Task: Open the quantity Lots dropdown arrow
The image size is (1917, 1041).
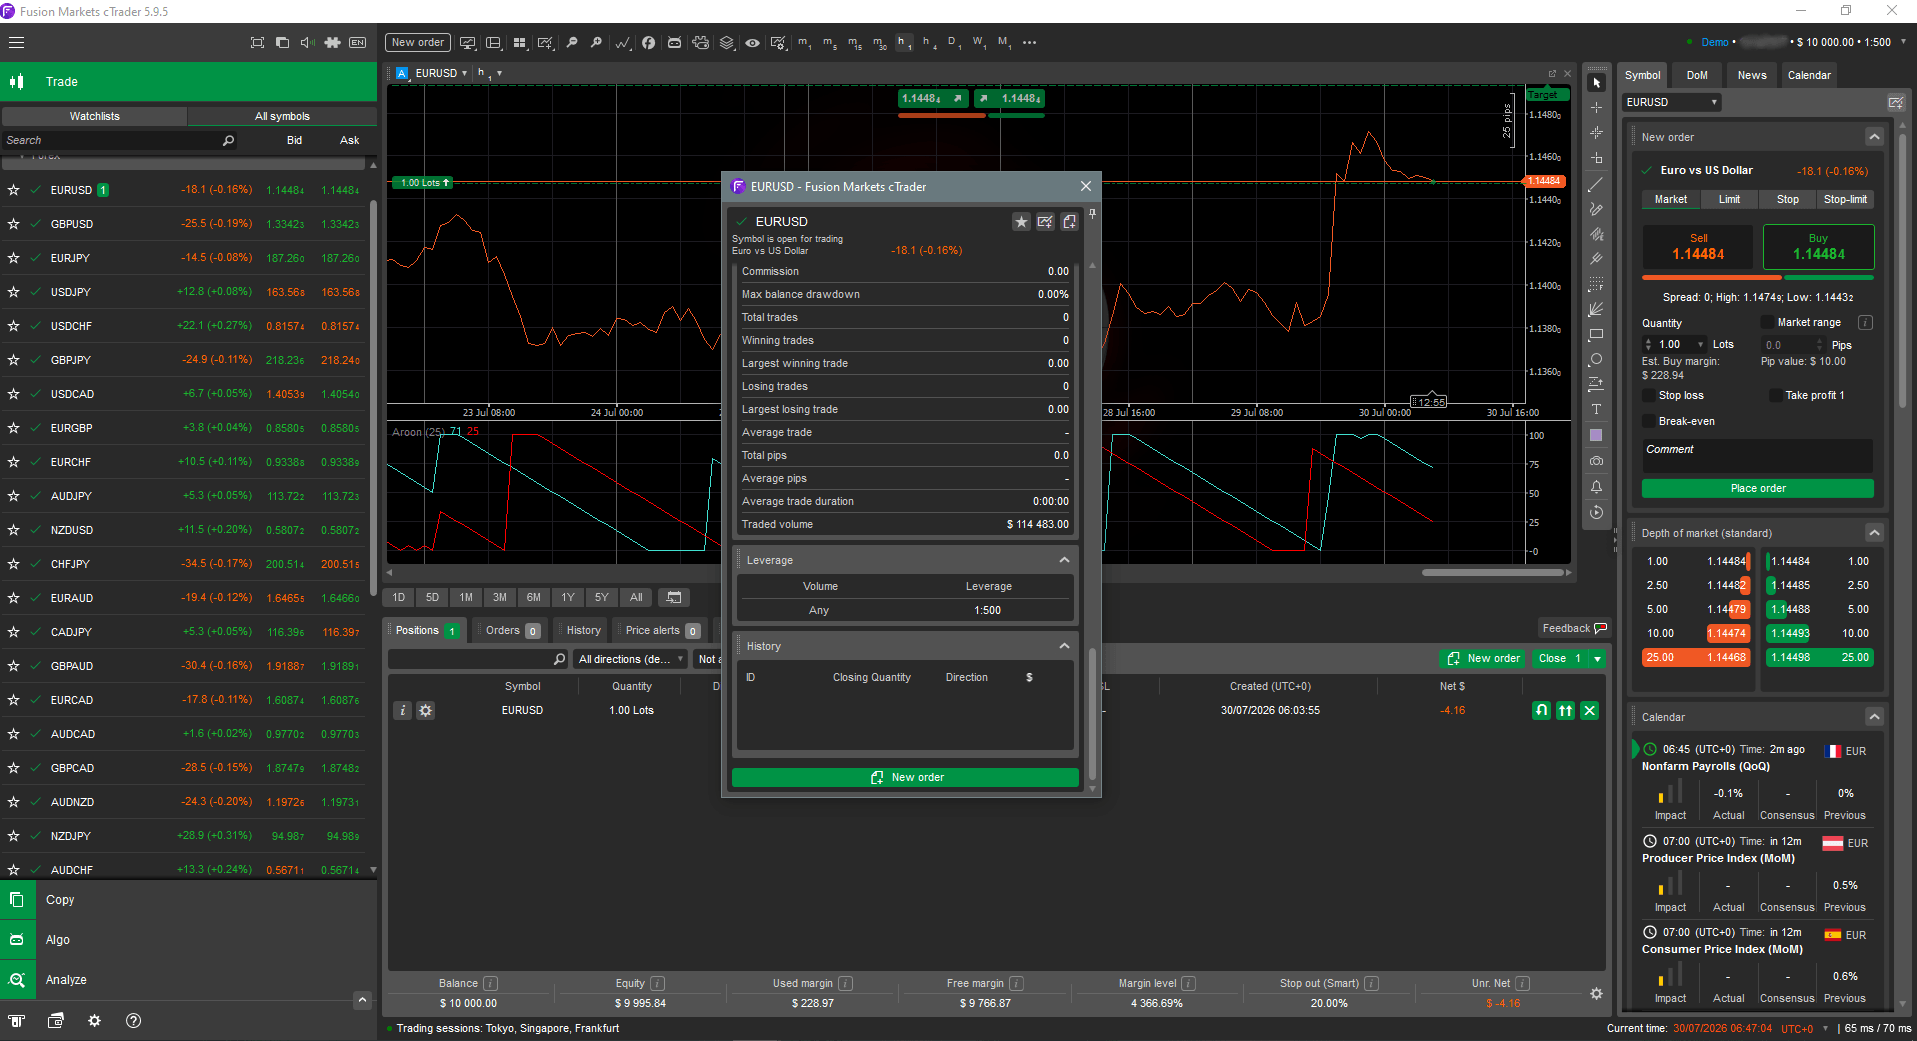Action: [x=1701, y=344]
